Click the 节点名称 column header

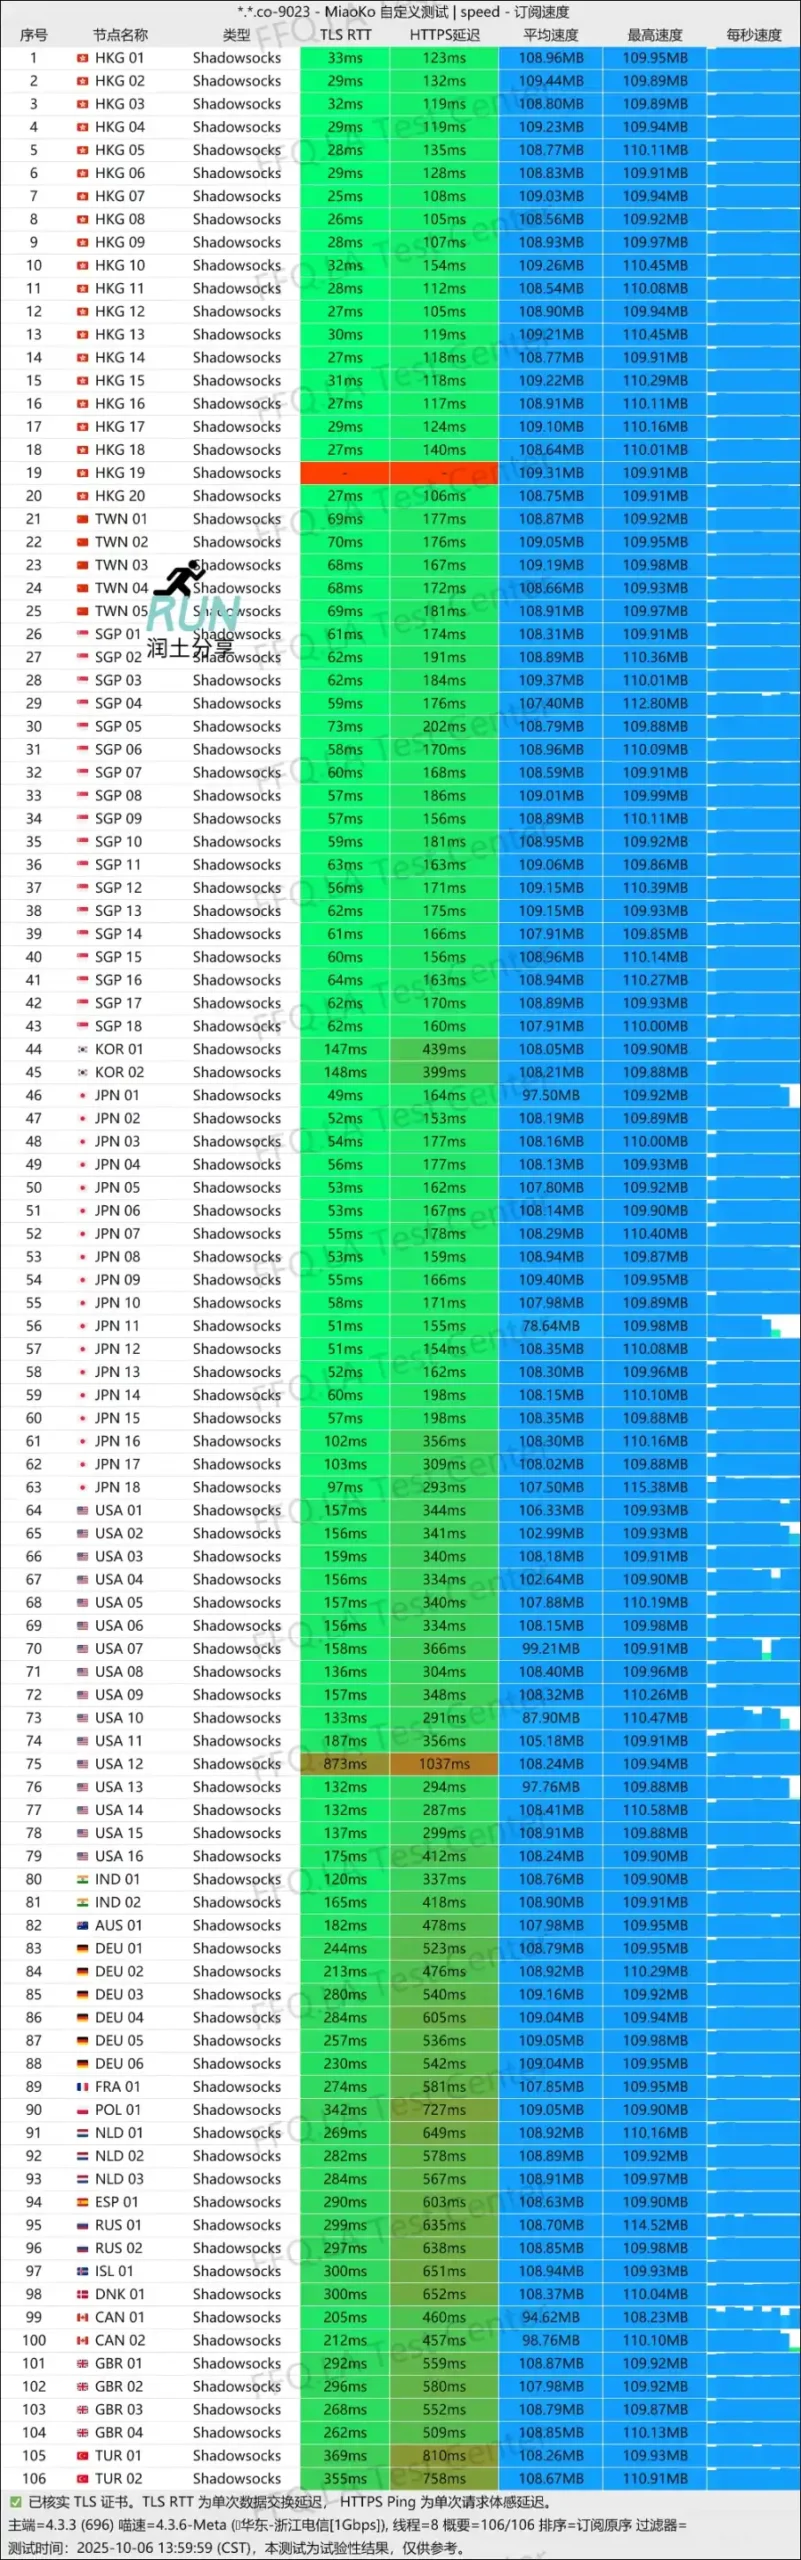[120, 34]
